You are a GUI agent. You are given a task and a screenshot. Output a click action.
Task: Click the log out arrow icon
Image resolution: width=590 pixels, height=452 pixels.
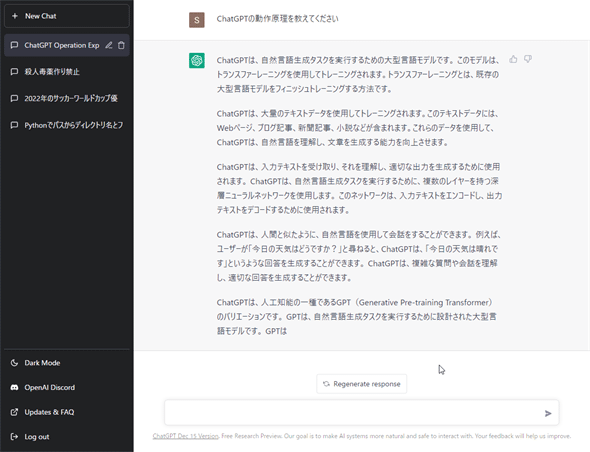[x=14, y=437]
